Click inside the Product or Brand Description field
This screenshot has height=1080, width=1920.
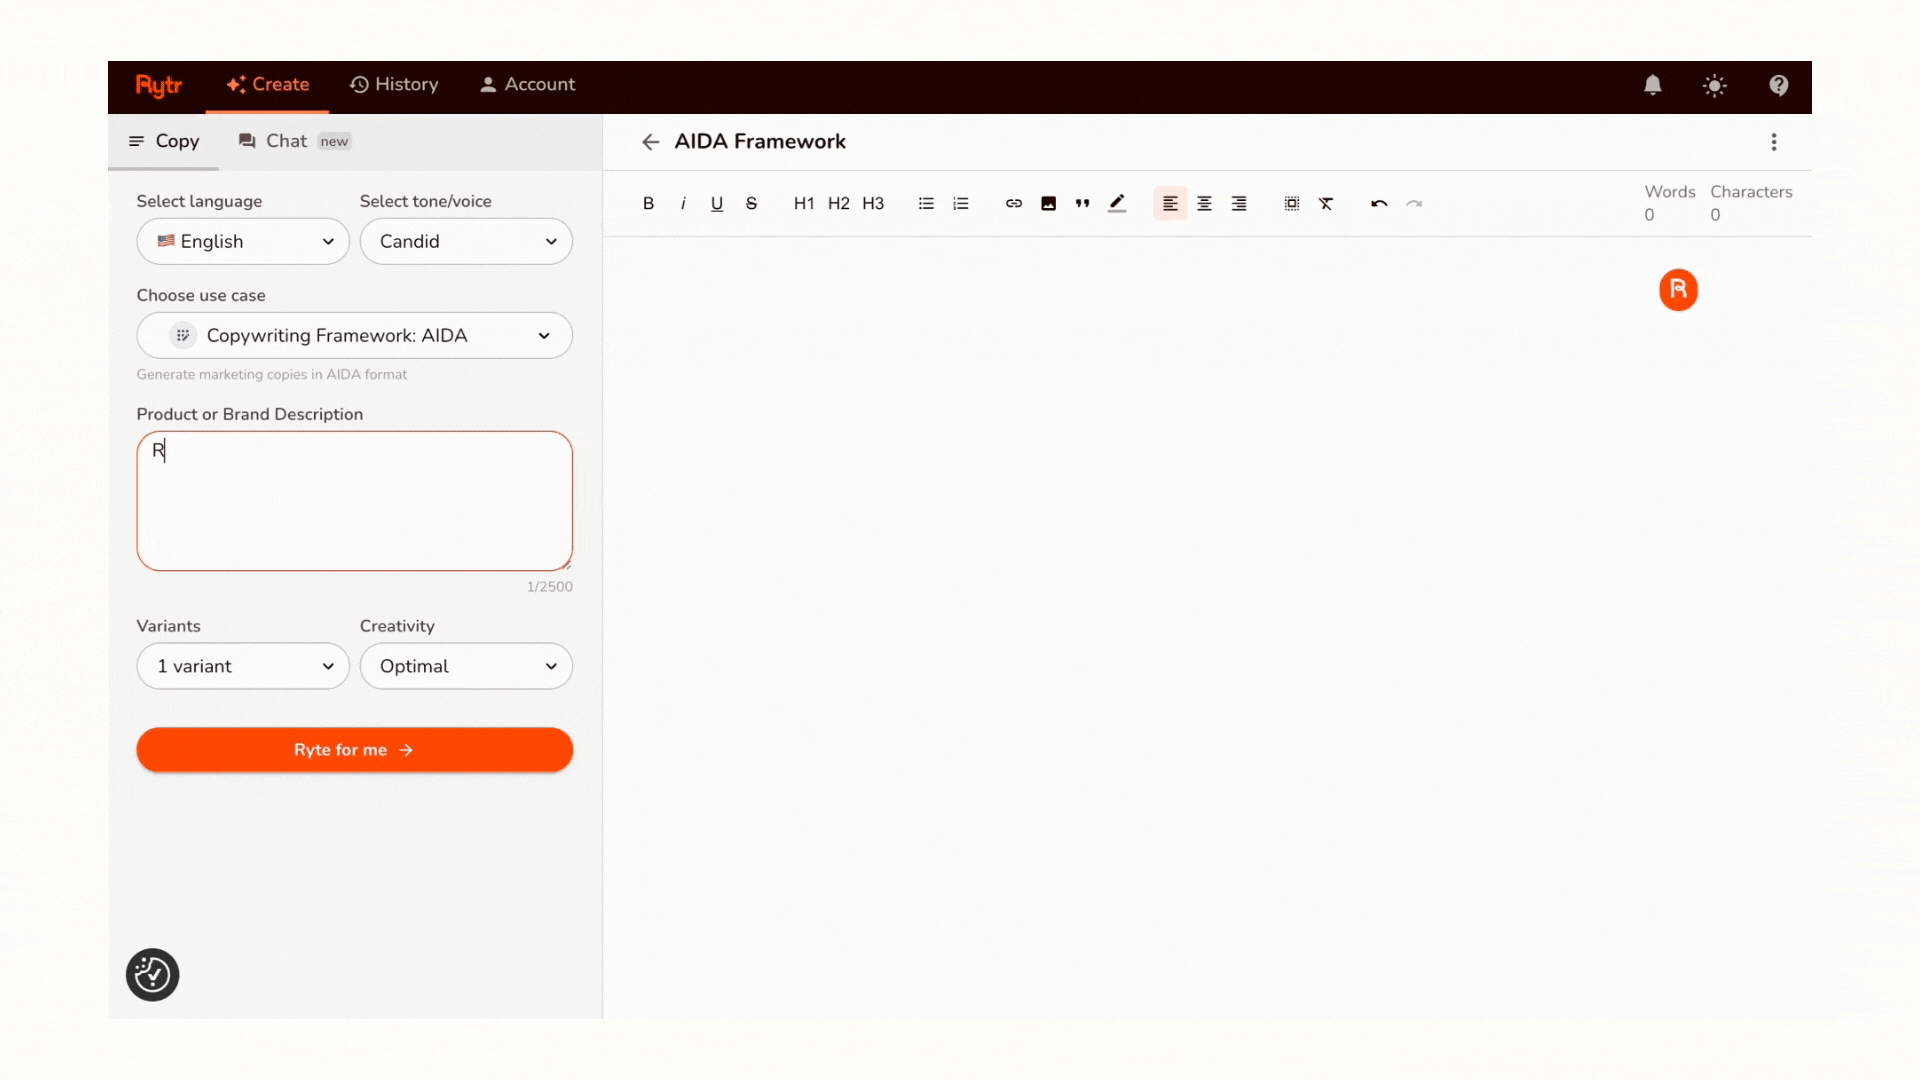click(354, 500)
